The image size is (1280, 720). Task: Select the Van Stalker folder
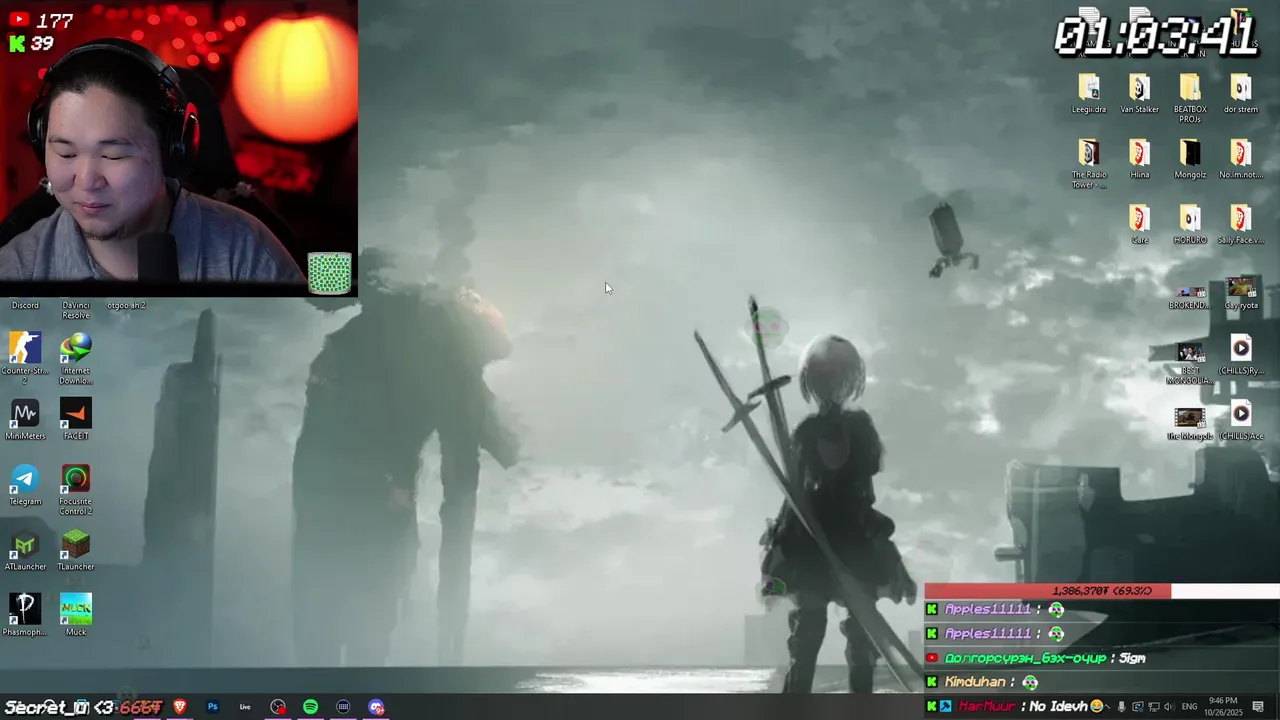pos(1139,94)
